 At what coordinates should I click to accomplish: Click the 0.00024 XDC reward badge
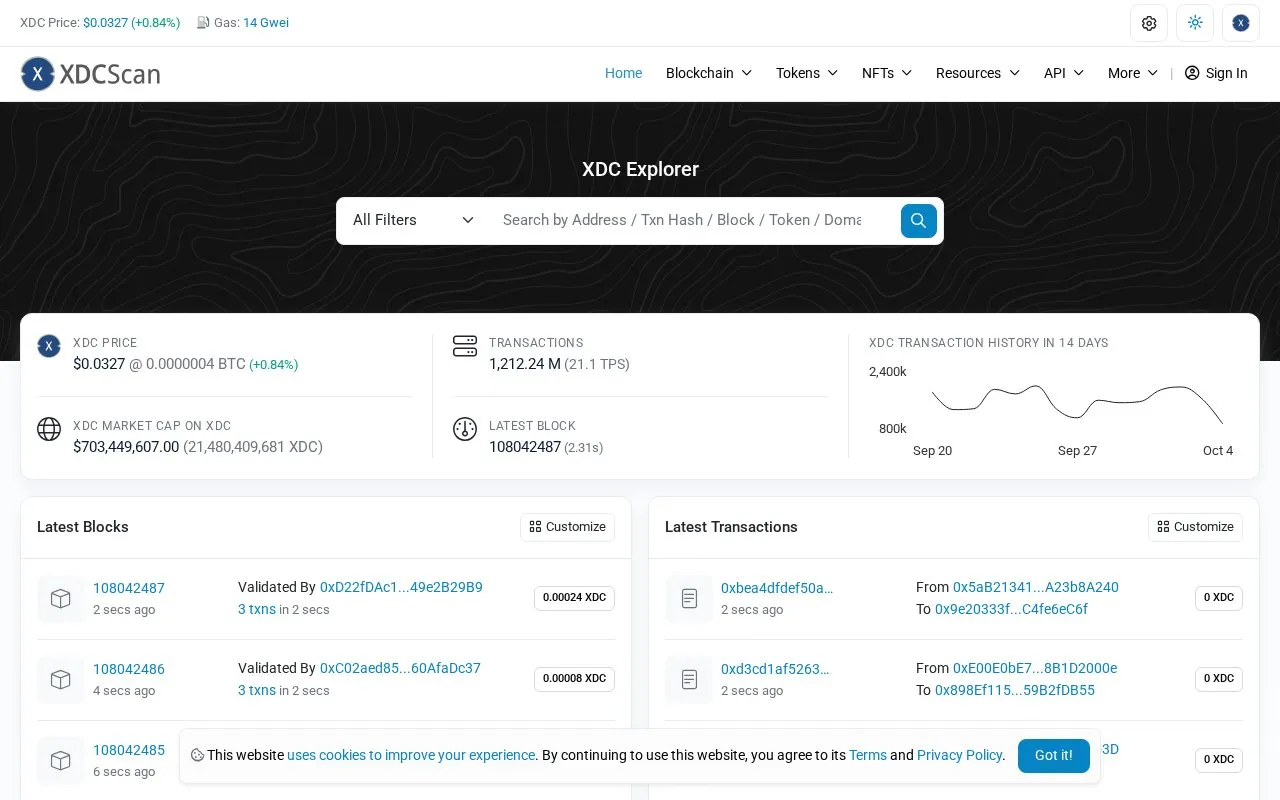[574, 598]
